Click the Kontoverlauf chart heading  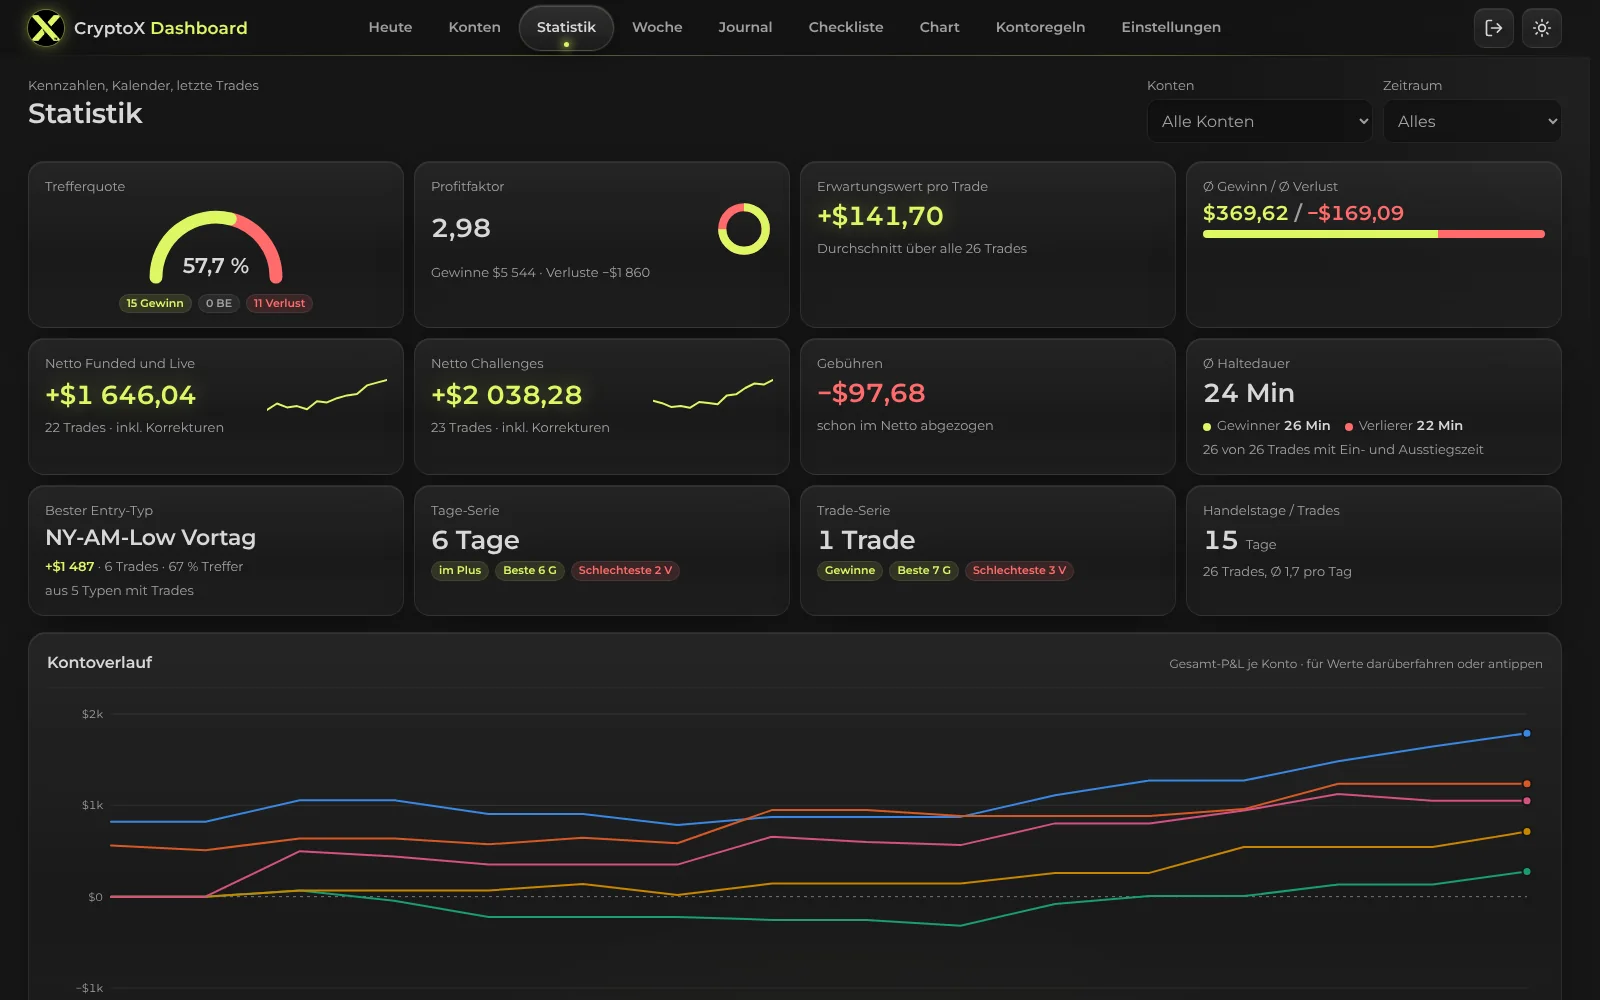(x=99, y=662)
